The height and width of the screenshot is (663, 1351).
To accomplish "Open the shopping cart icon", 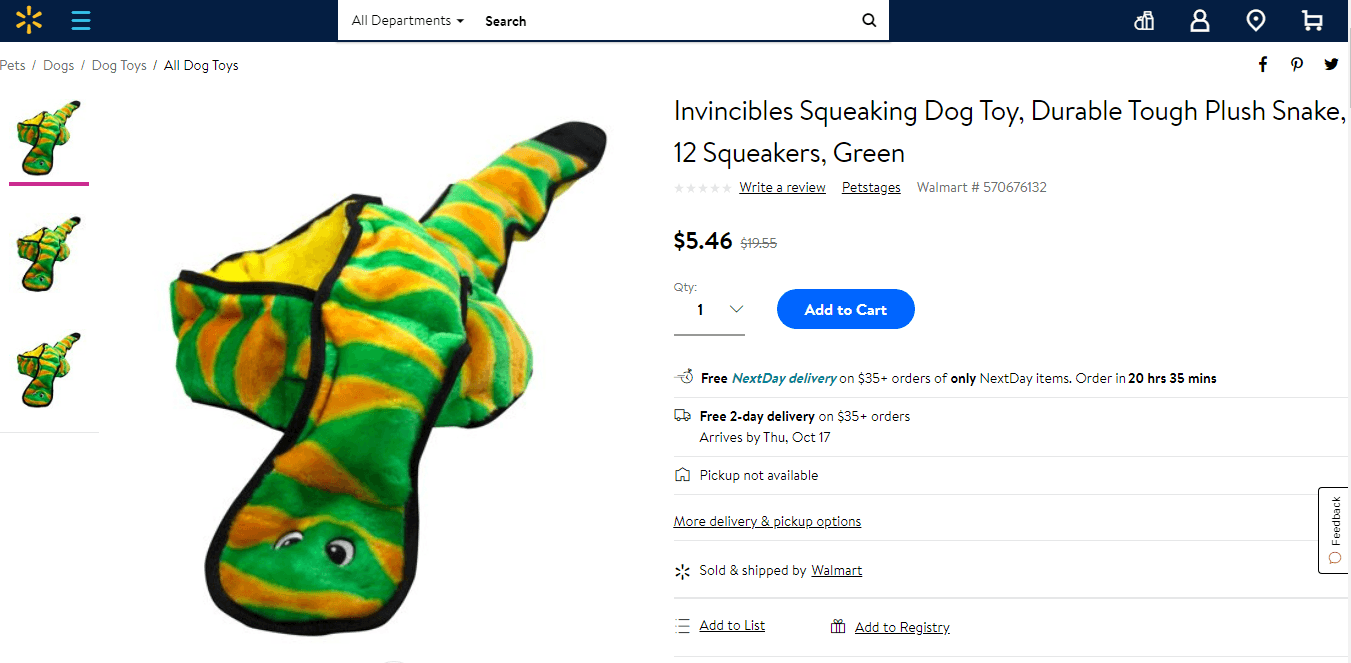I will [1311, 20].
